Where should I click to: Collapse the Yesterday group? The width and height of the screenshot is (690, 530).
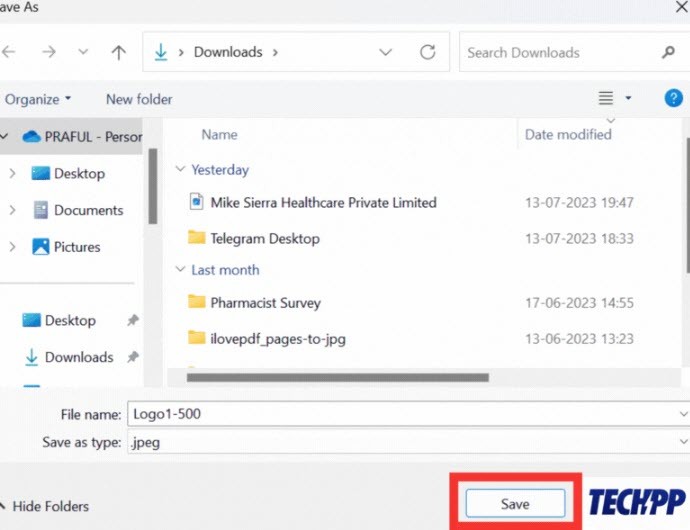(x=180, y=169)
